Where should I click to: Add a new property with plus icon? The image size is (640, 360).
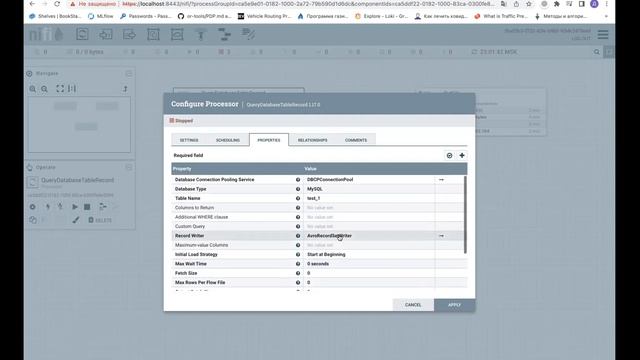pyautogui.click(x=462, y=156)
